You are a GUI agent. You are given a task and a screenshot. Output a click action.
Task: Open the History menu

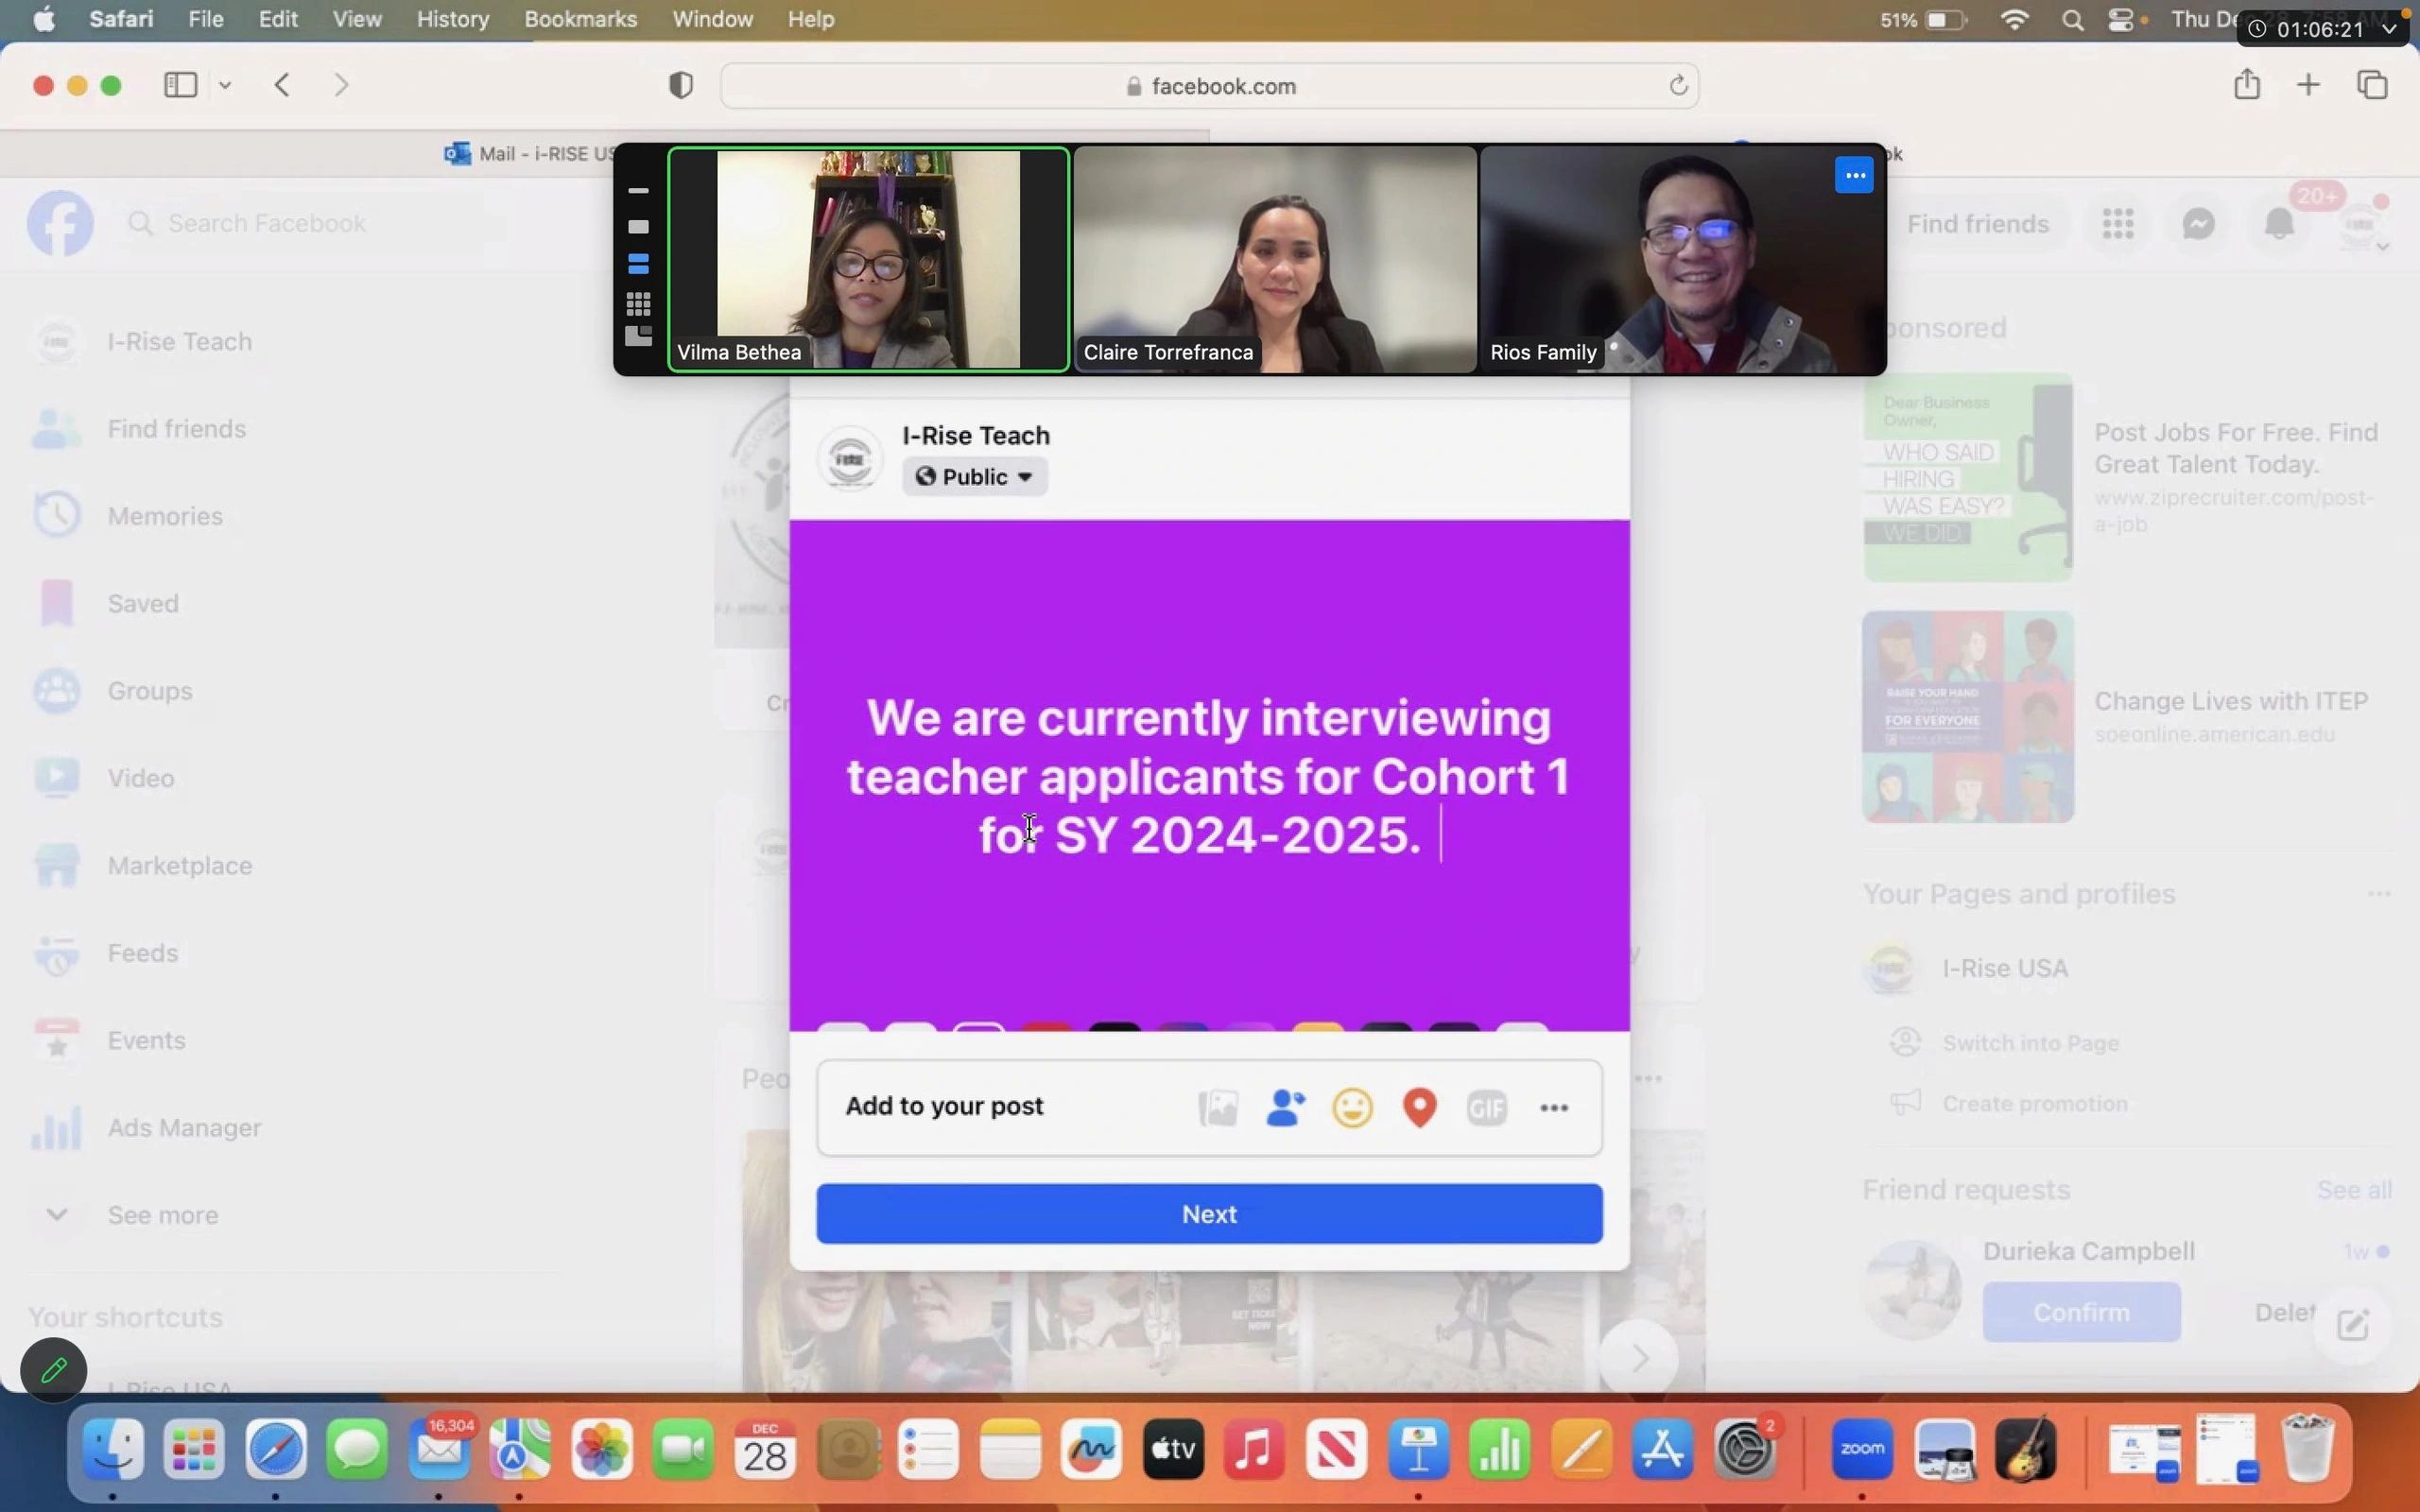coord(452,19)
